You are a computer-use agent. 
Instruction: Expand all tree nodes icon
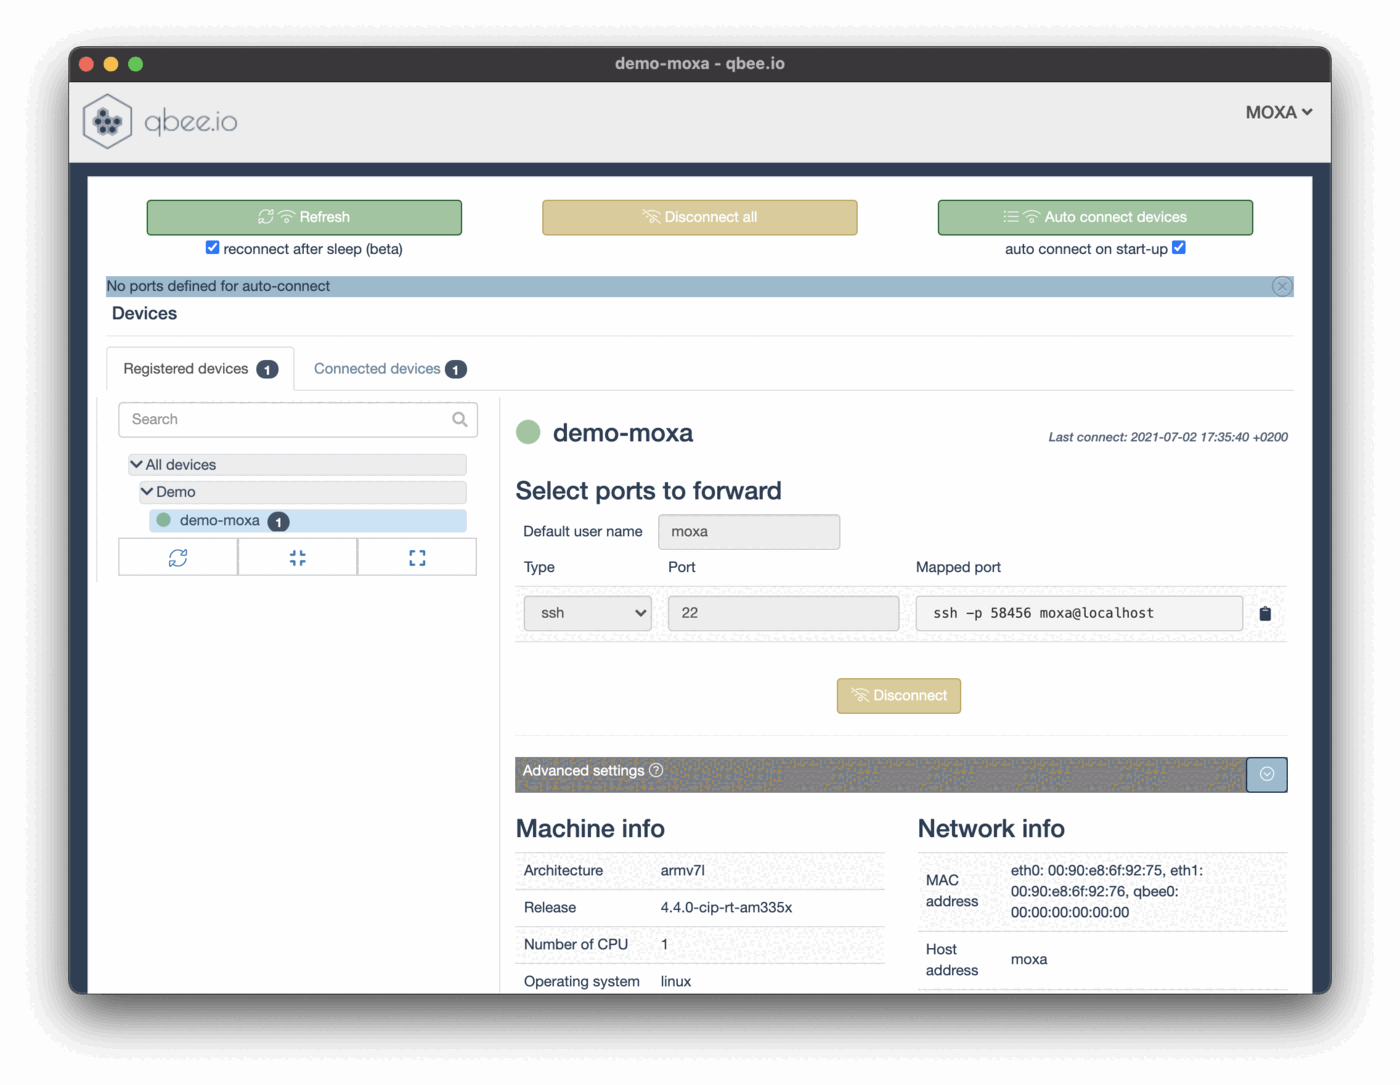tap(417, 558)
